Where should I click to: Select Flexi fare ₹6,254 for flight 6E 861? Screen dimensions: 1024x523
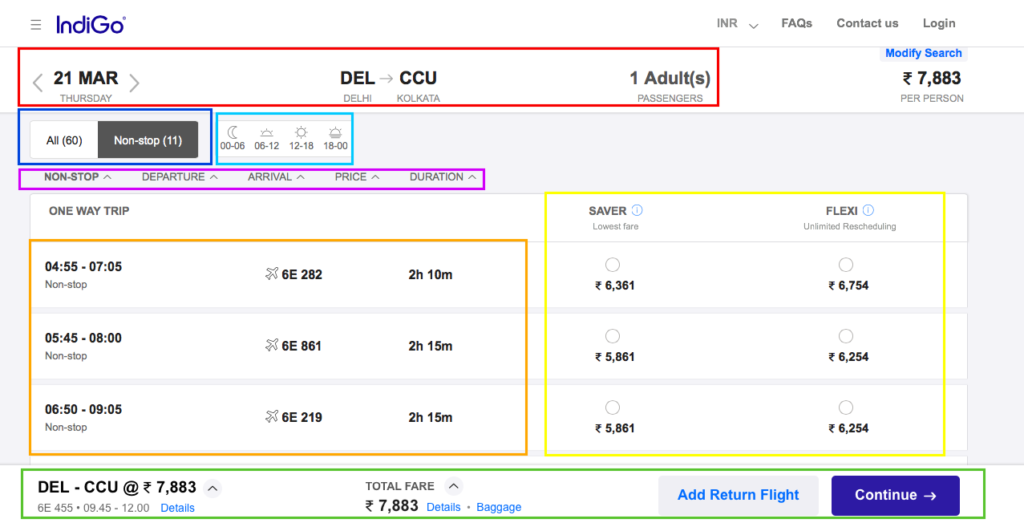pos(846,336)
